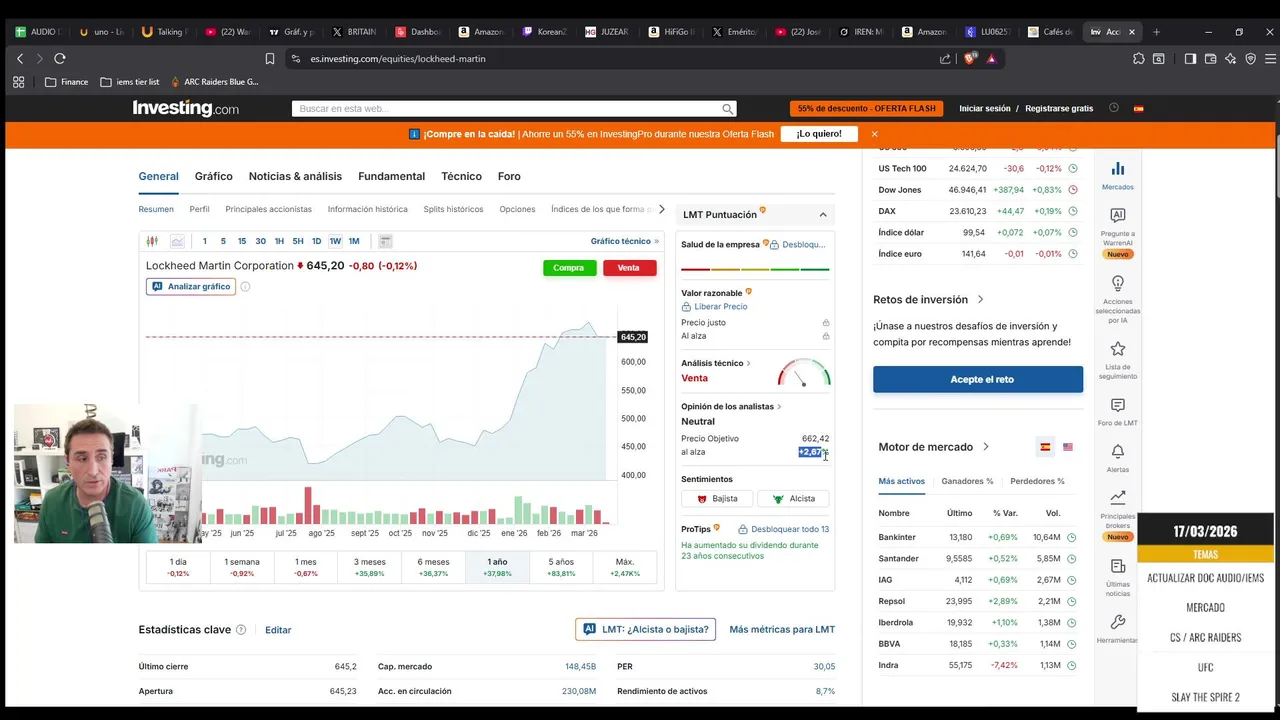Open Noticias & análisis tab

coord(295,177)
